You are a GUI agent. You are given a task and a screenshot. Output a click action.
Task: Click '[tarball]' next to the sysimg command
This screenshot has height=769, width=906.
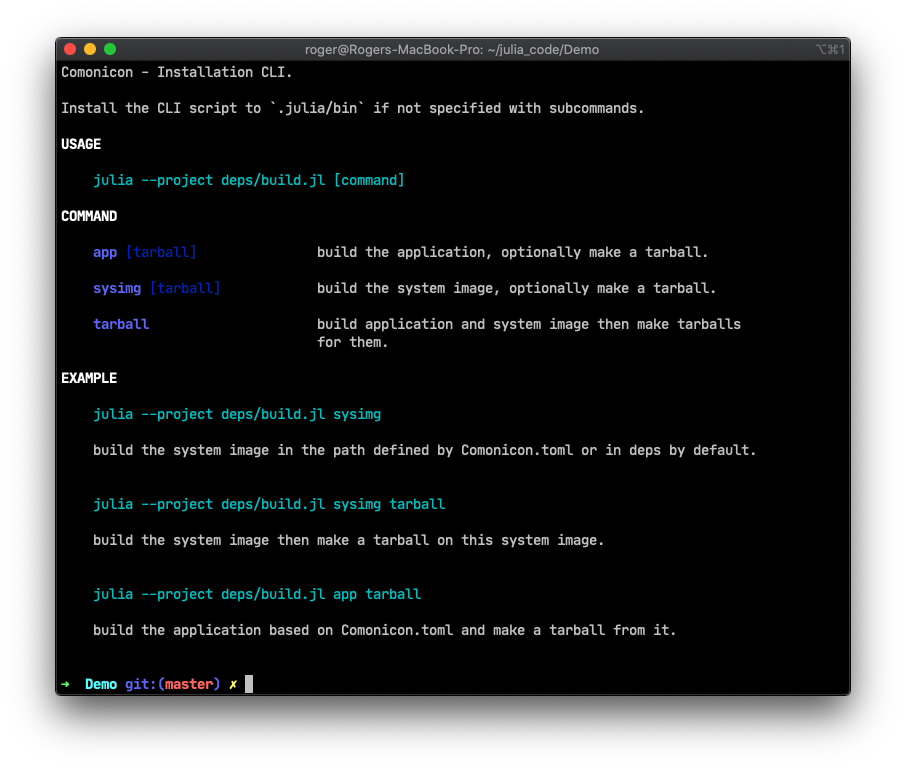pos(185,288)
